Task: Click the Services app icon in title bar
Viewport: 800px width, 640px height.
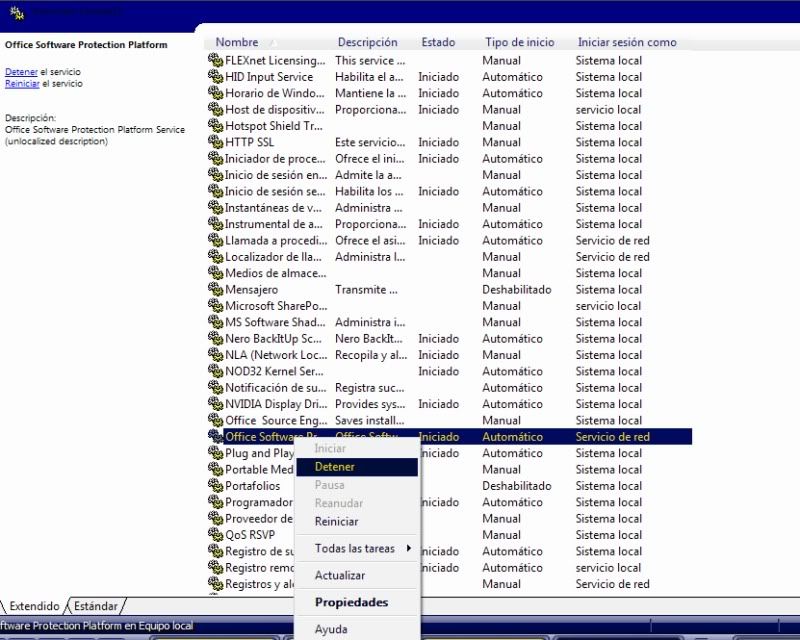Action: pyautogui.click(x=17, y=13)
